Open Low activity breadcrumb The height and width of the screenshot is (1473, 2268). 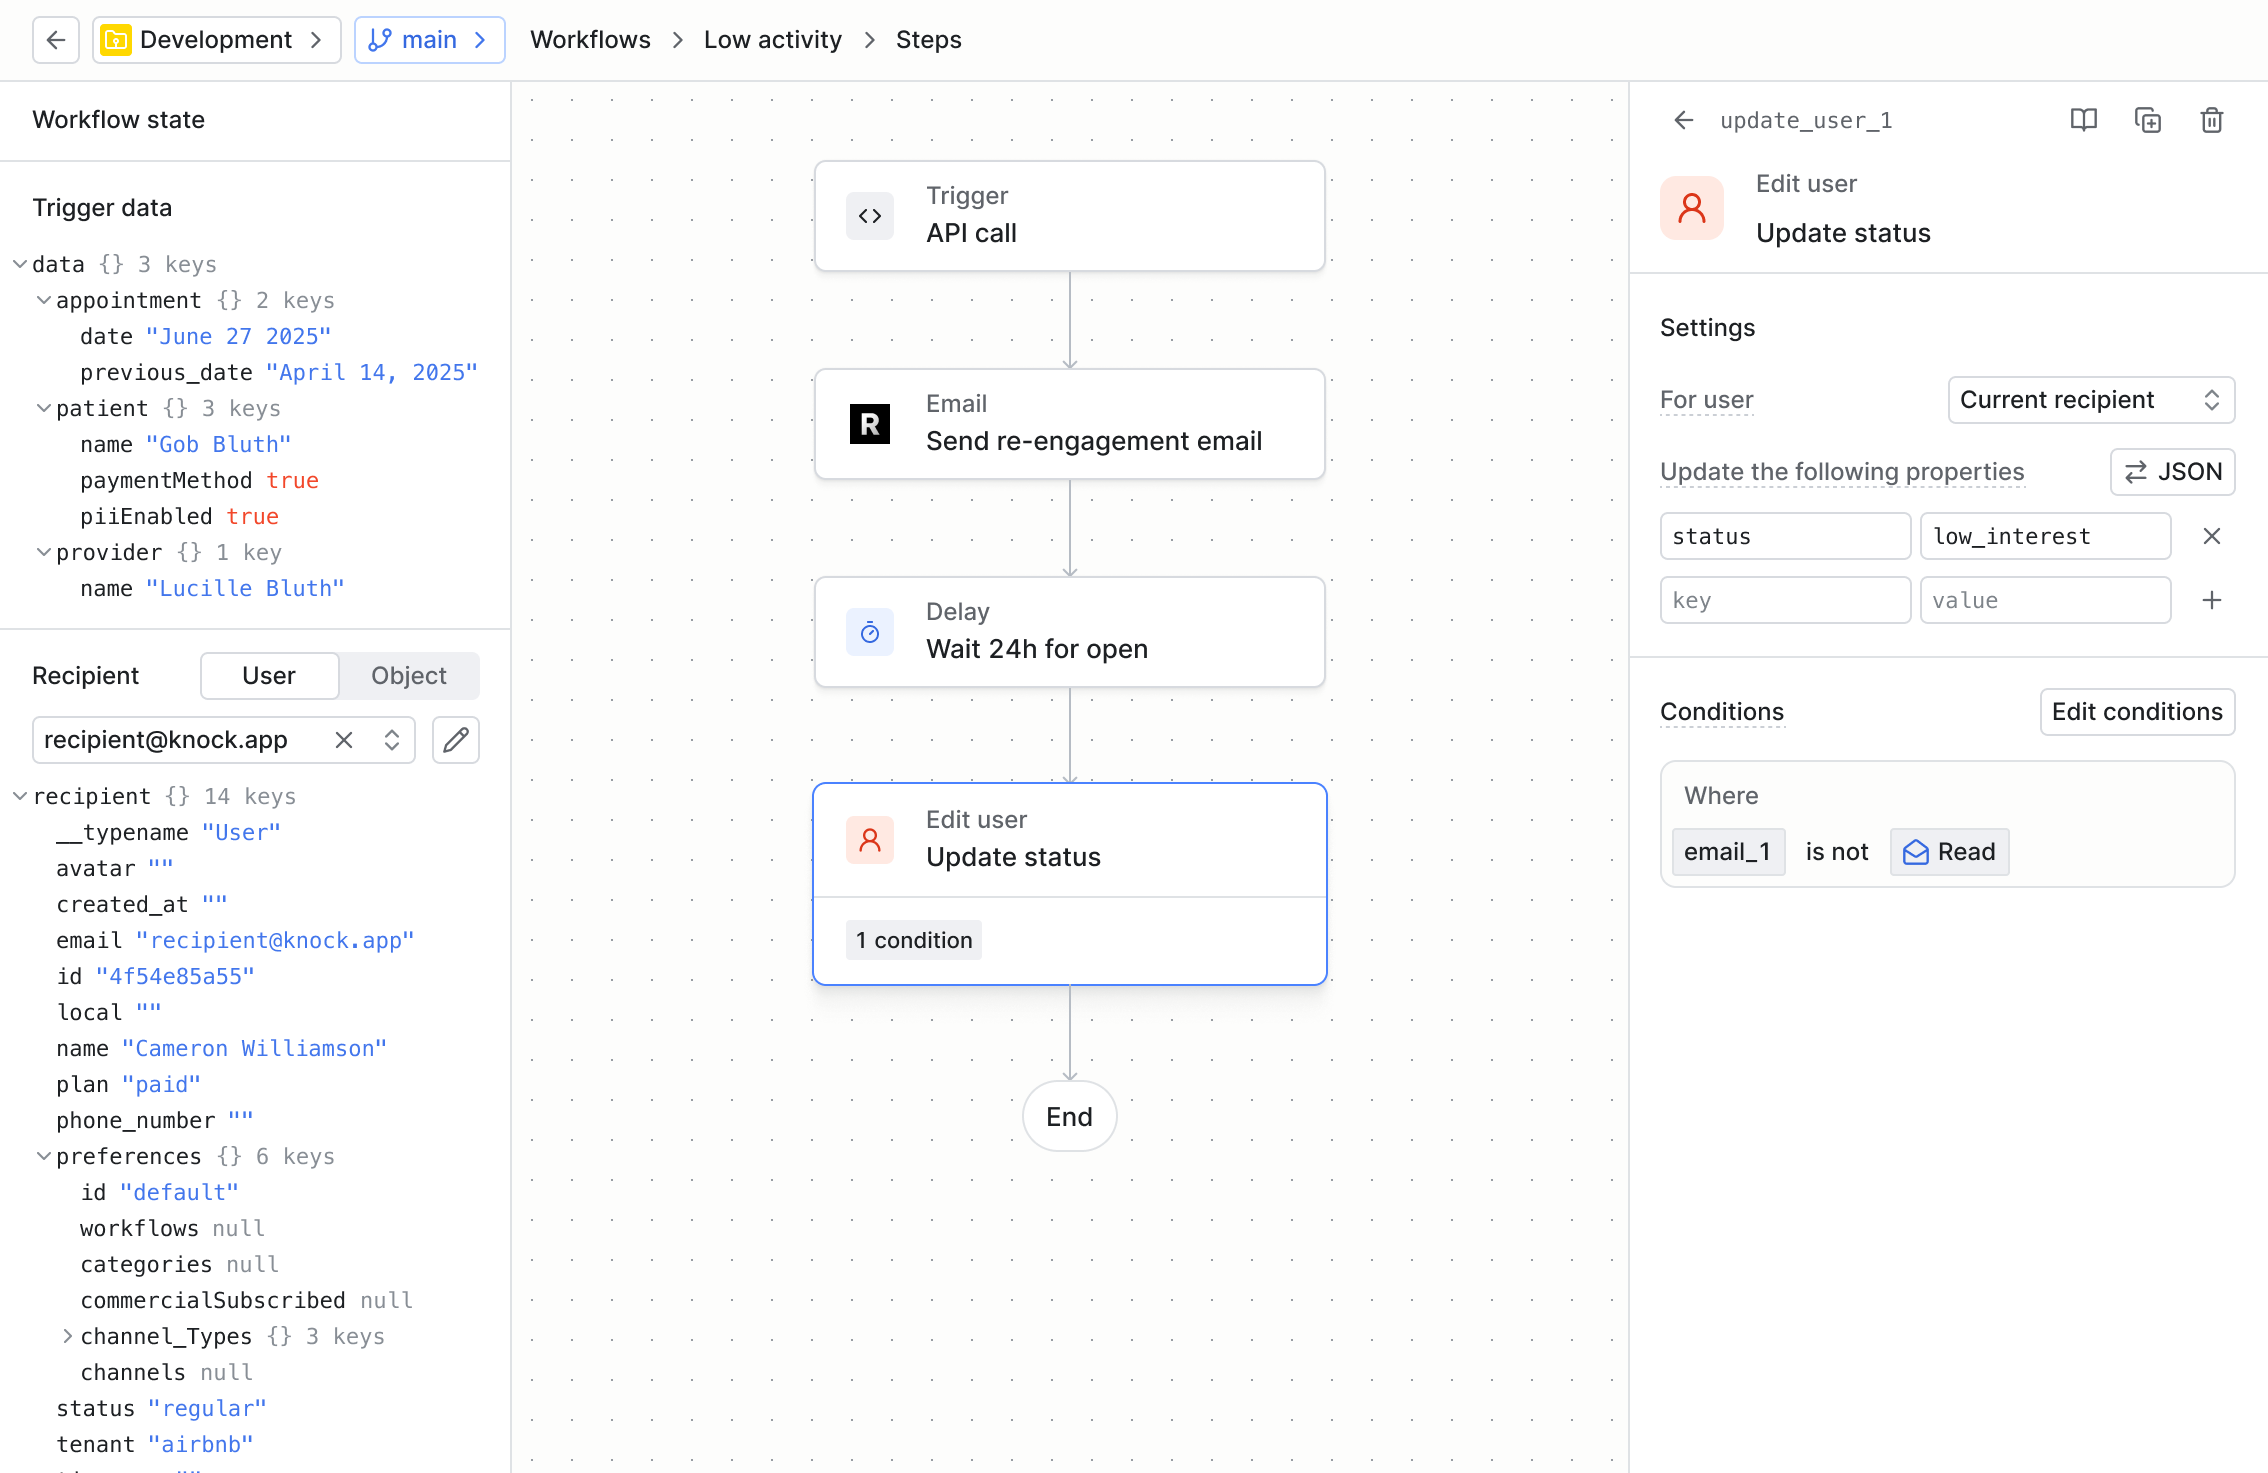(x=772, y=40)
